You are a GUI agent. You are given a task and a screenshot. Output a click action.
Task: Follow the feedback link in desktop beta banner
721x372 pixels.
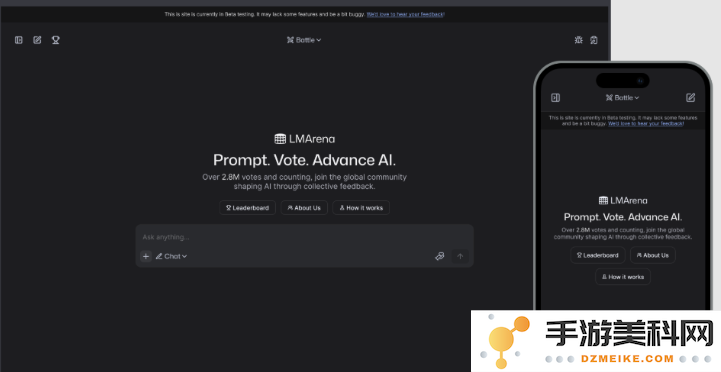pos(406,14)
